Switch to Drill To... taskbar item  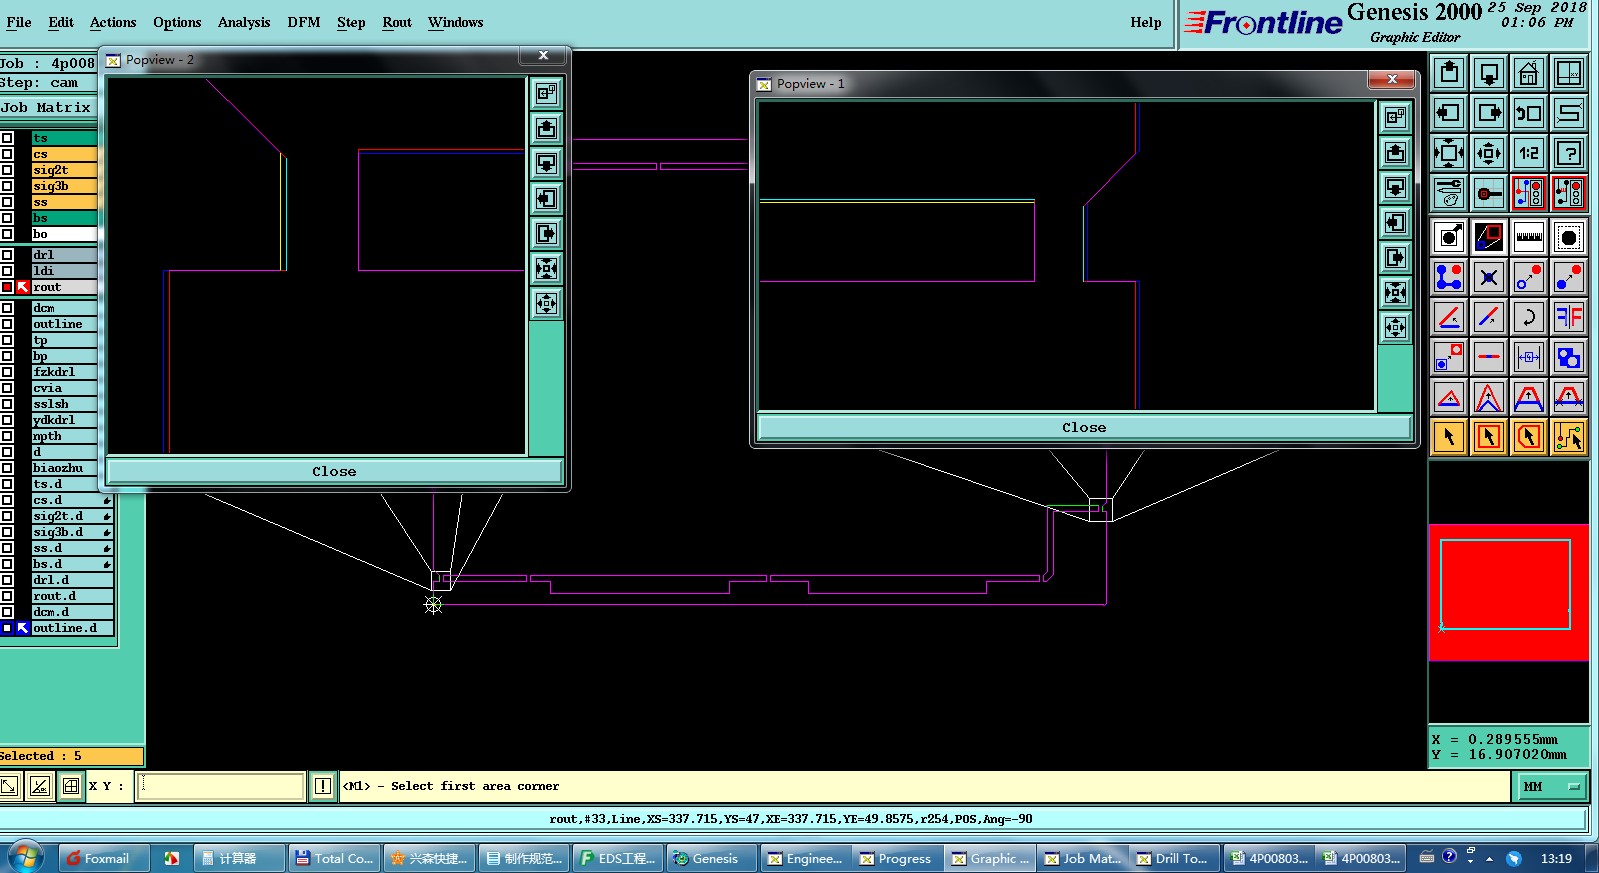(x=1175, y=858)
